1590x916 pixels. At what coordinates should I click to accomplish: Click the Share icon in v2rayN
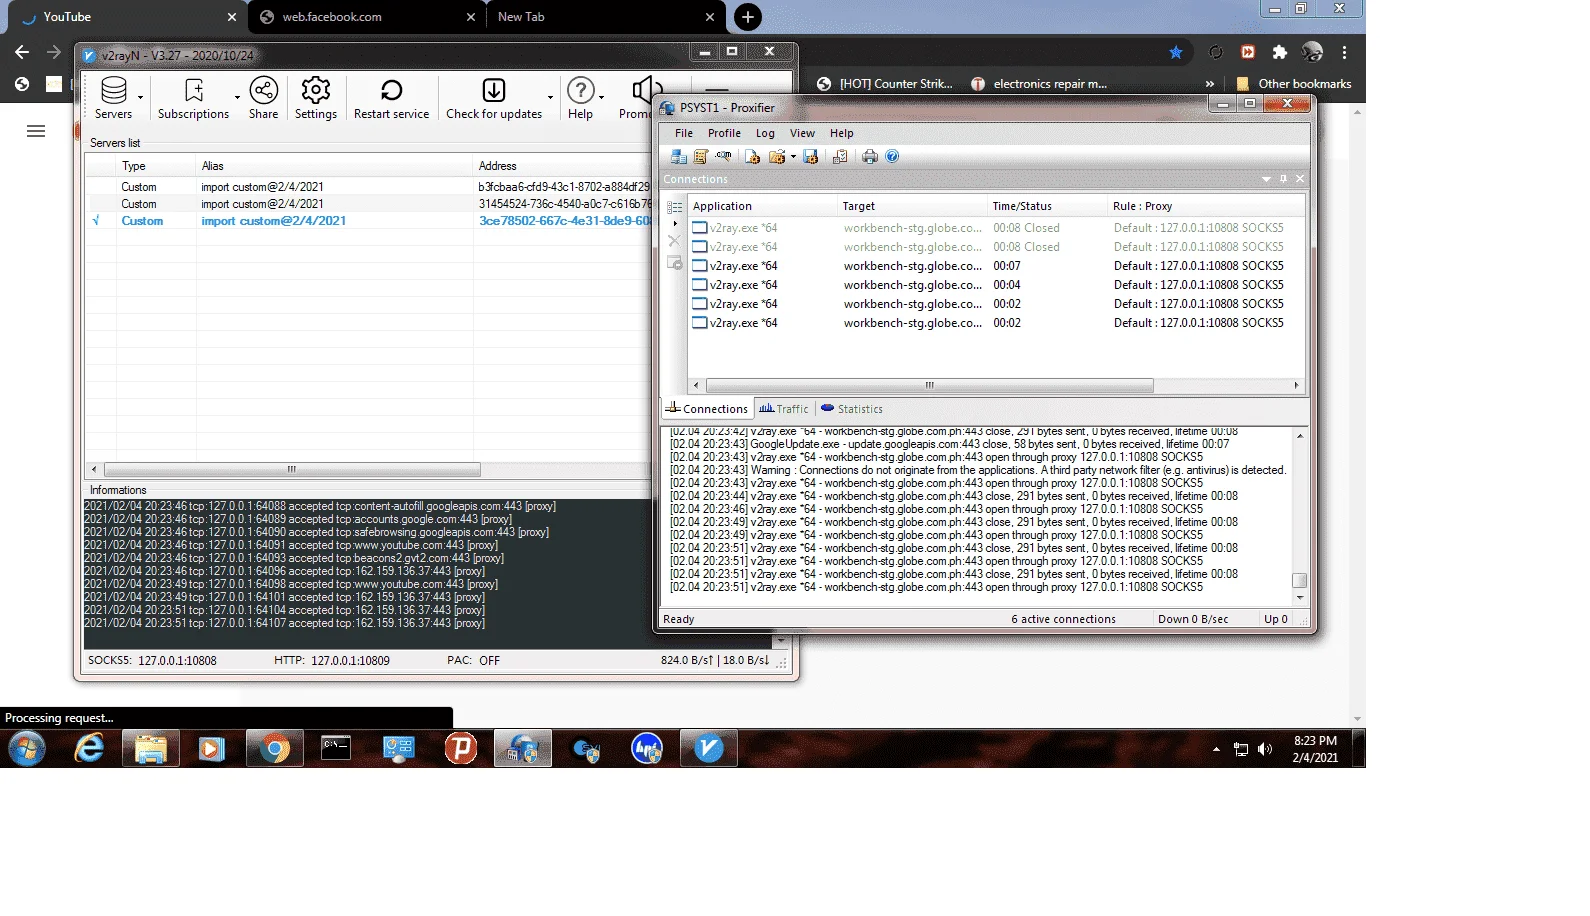[264, 98]
